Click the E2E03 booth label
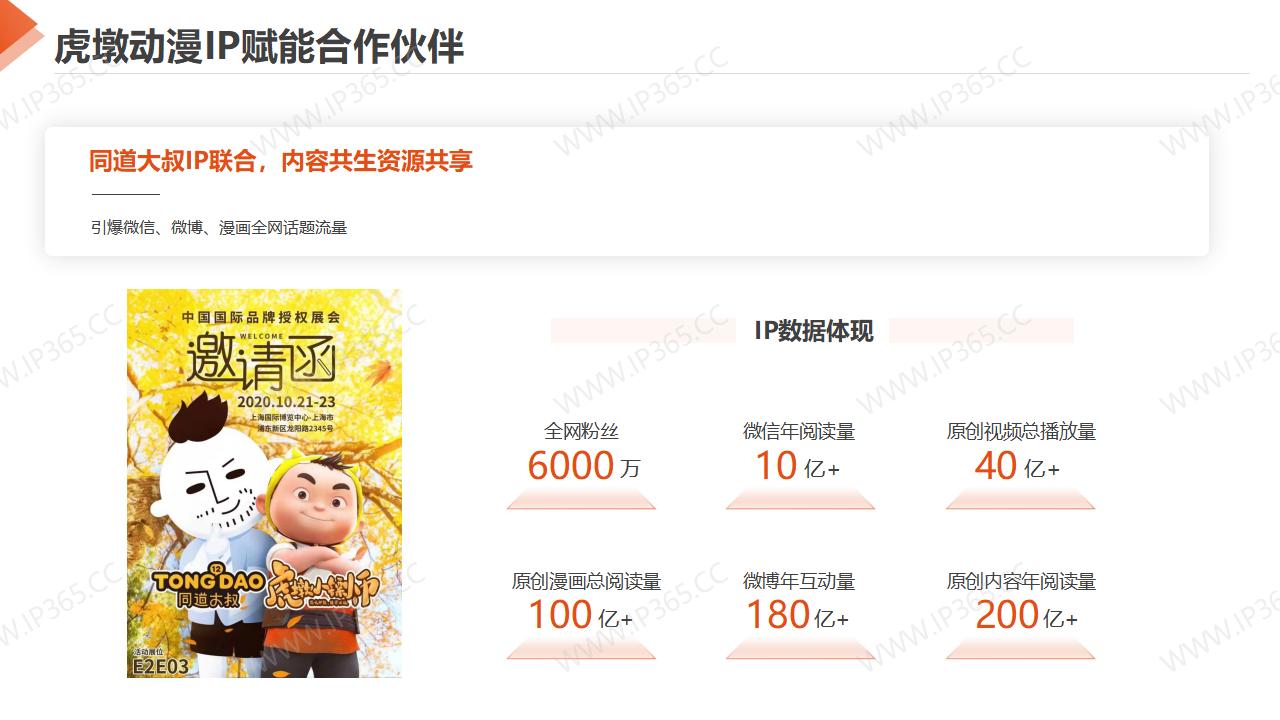 (160, 665)
